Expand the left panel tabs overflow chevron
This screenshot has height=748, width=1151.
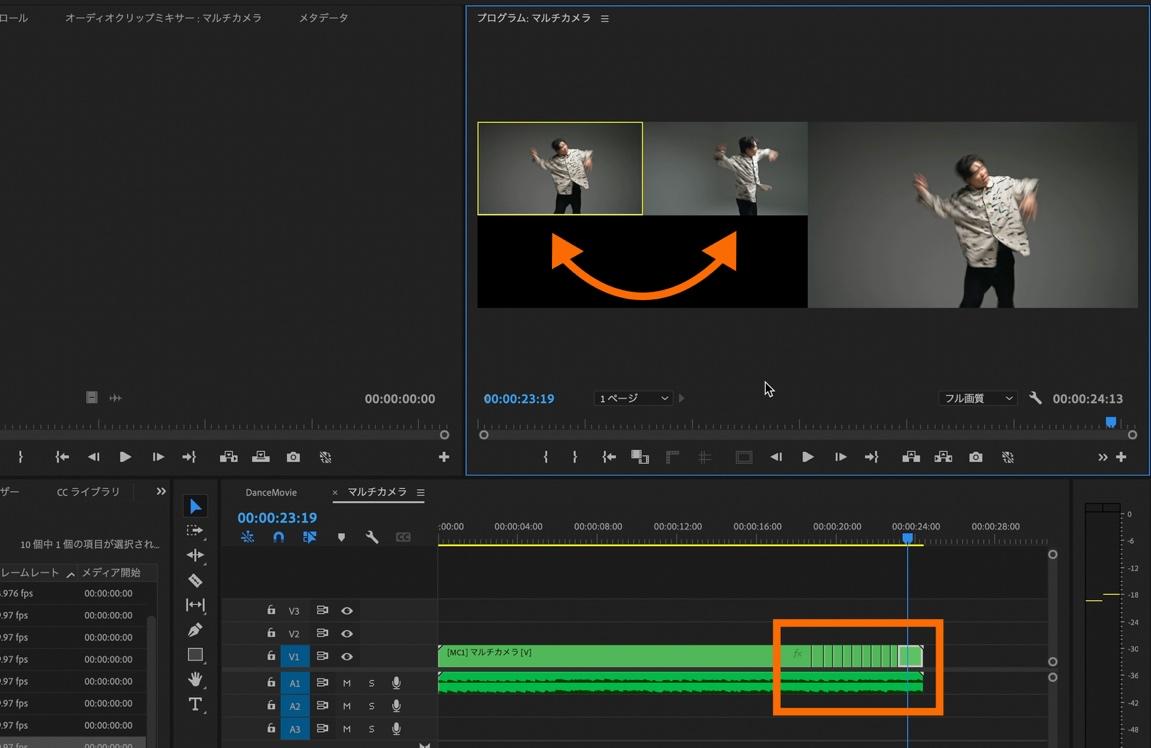point(161,492)
